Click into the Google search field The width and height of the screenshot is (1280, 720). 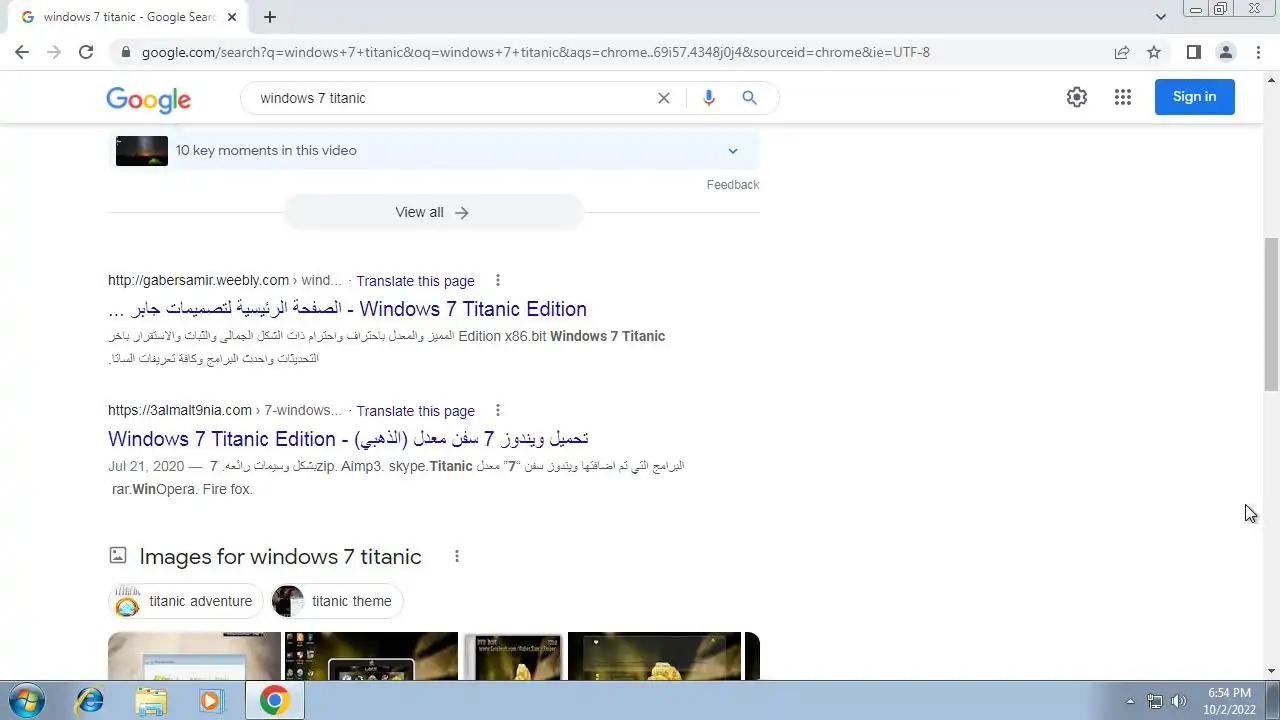pyautogui.click(x=450, y=98)
